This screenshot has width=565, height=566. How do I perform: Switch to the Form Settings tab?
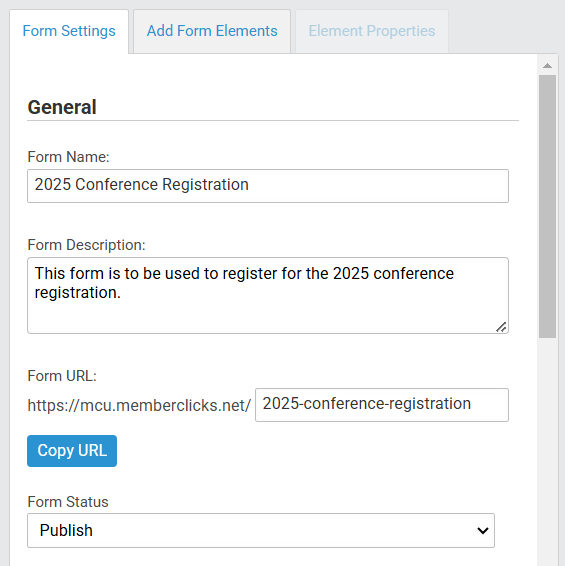[69, 31]
